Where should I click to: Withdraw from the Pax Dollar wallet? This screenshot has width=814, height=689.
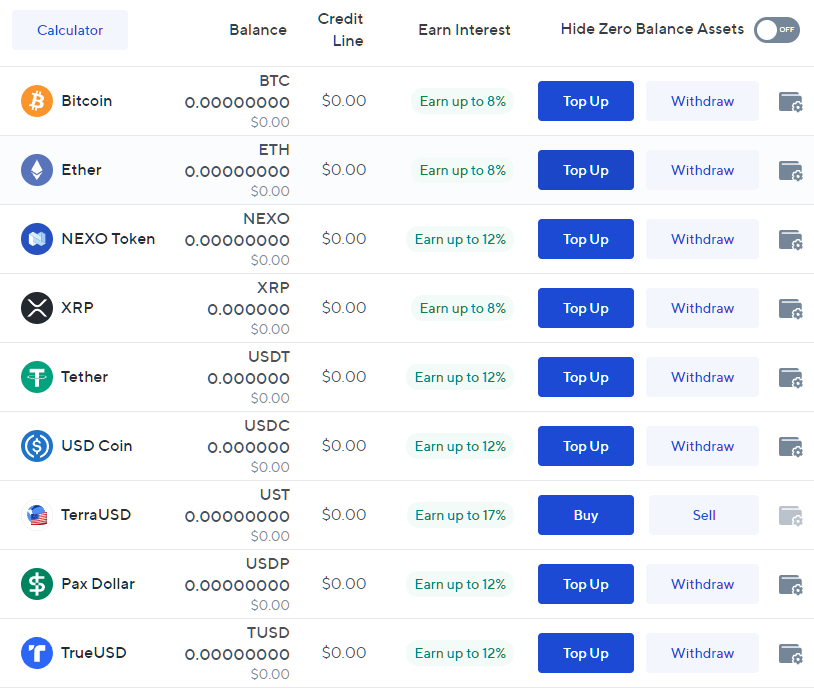point(702,584)
